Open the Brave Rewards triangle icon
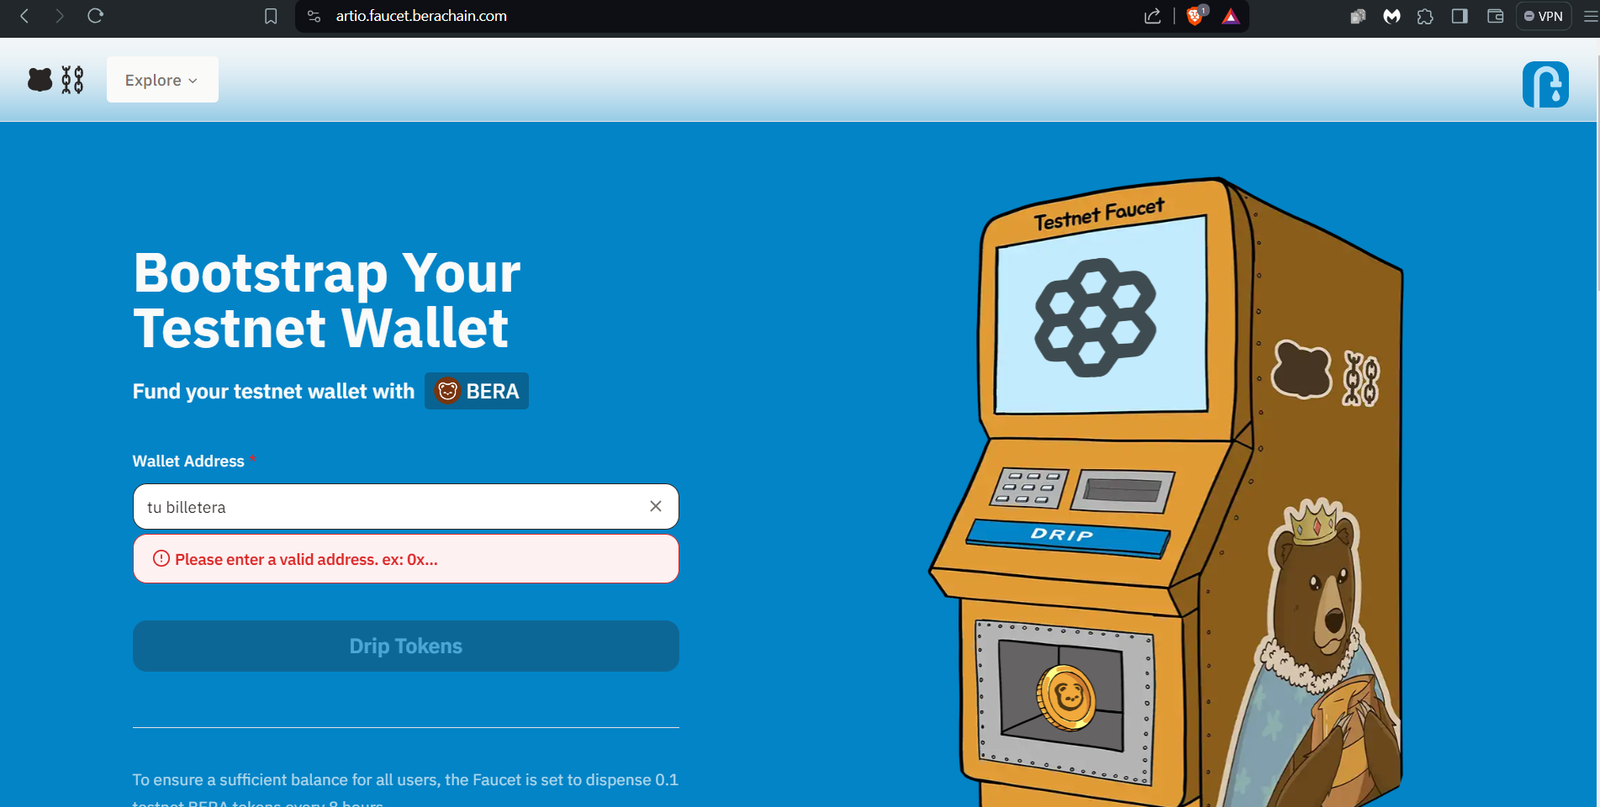Image resolution: width=1600 pixels, height=807 pixels. (1231, 16)
